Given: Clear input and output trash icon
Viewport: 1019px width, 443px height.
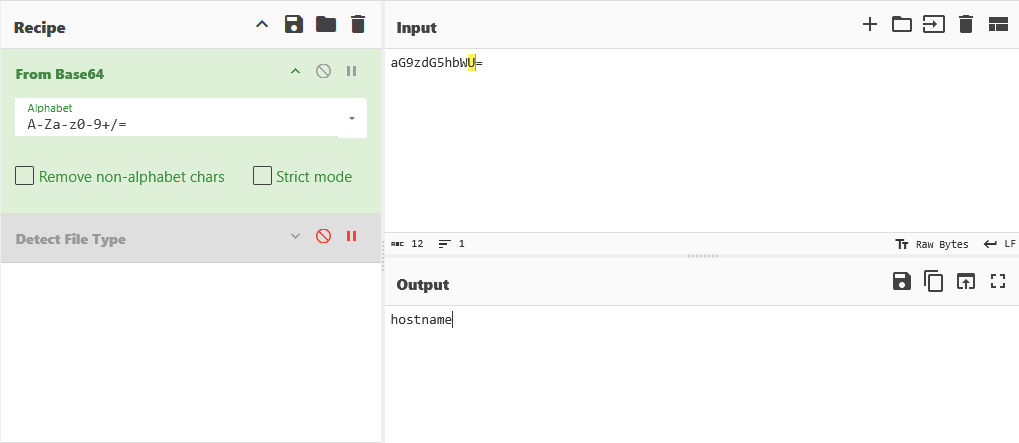Looking at the screenshot, I should [965, 25].
